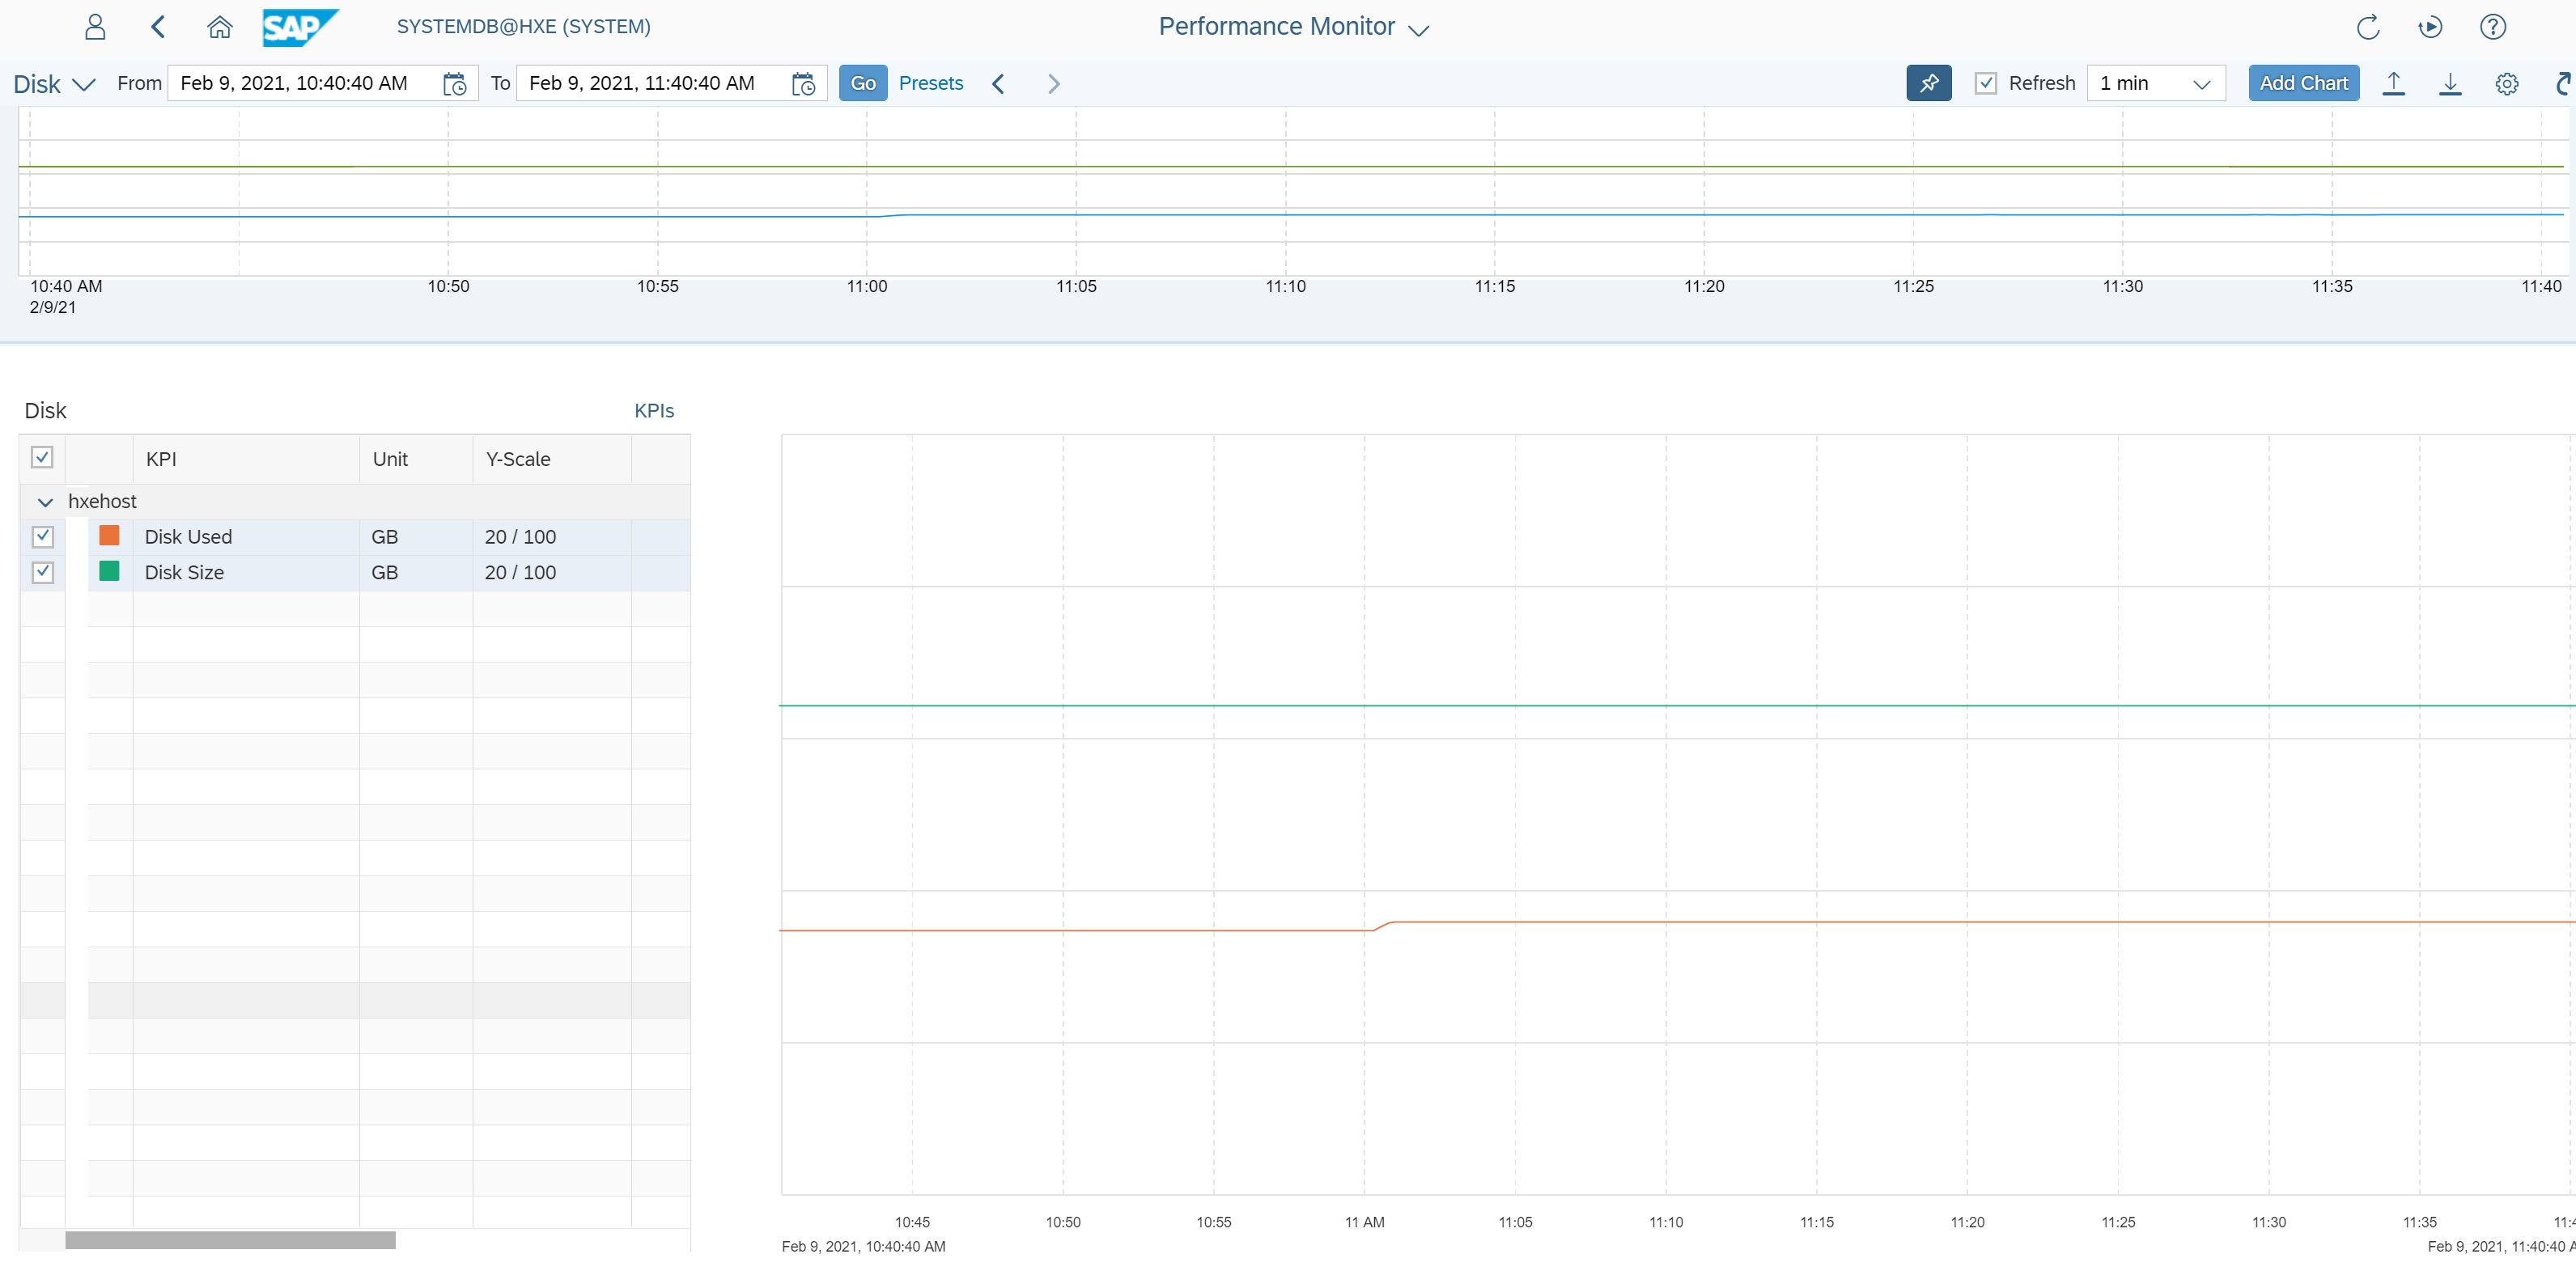The width and height of the screenshot is (2576, 1271).
Task: Open the From date calendar picker
Action: [455, 84]
